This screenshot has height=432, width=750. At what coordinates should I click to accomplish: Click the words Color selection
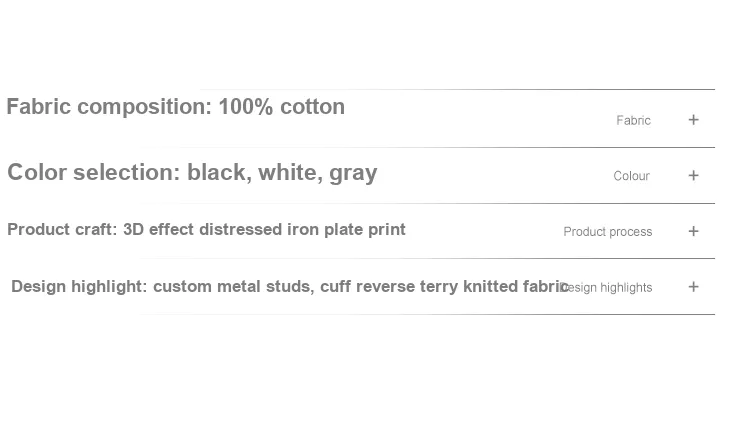[x=94, y=172]
